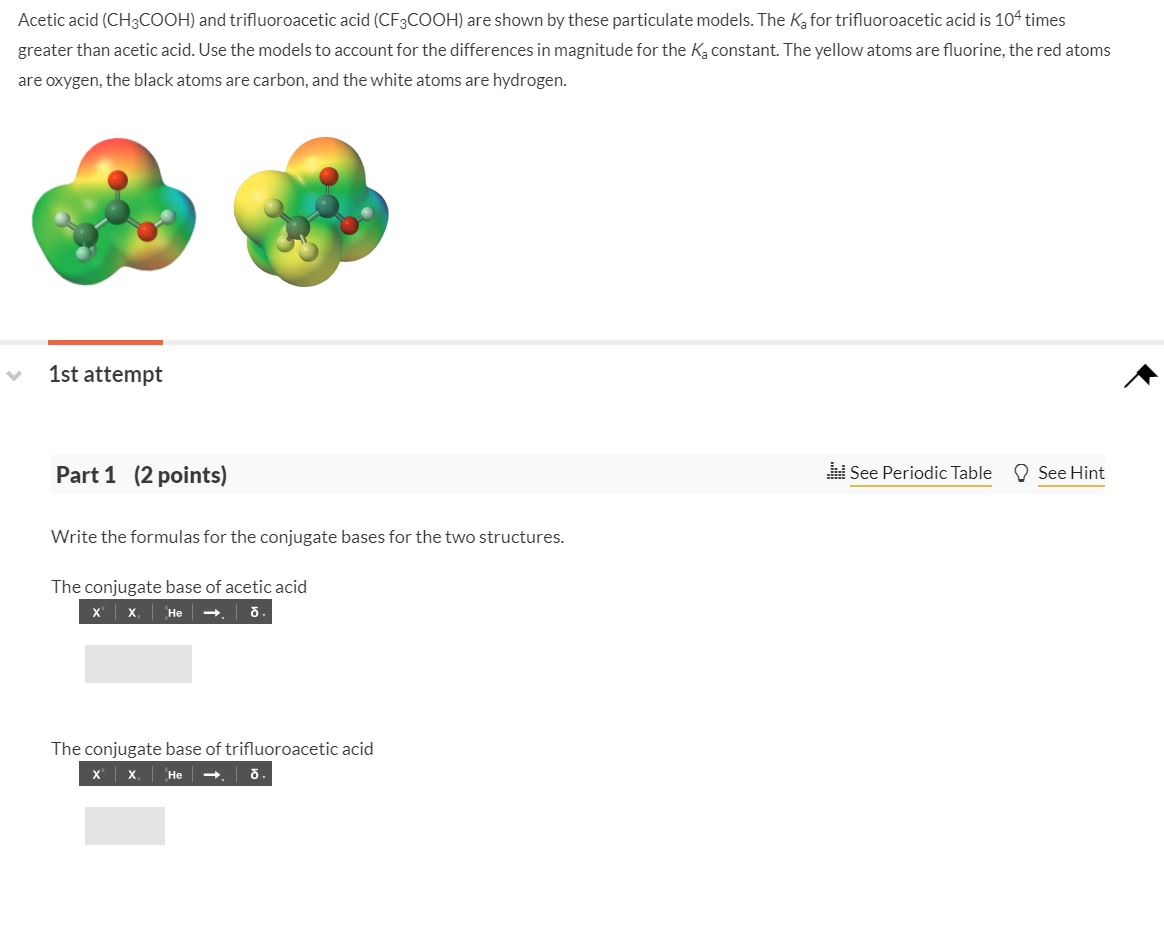This screenshot has width=1164, height=943.
Task: Select superscript in the trifluoroacetic acid toolbar
Action: tap(96, 773)
